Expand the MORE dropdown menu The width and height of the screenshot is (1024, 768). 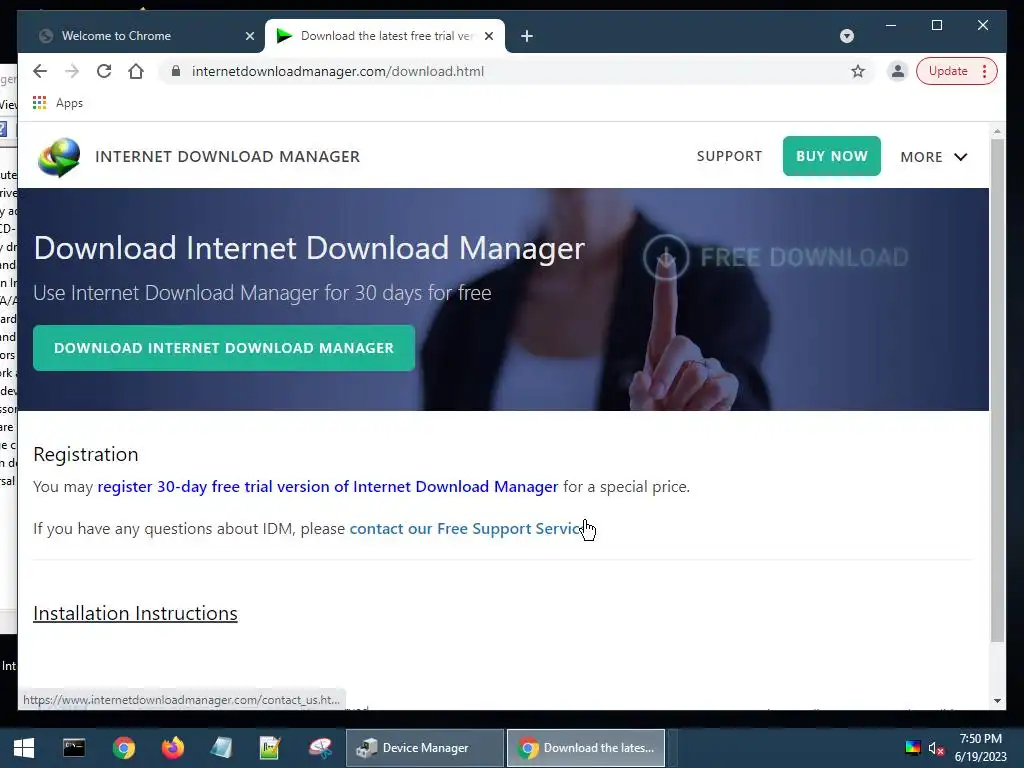coord(933,157)
